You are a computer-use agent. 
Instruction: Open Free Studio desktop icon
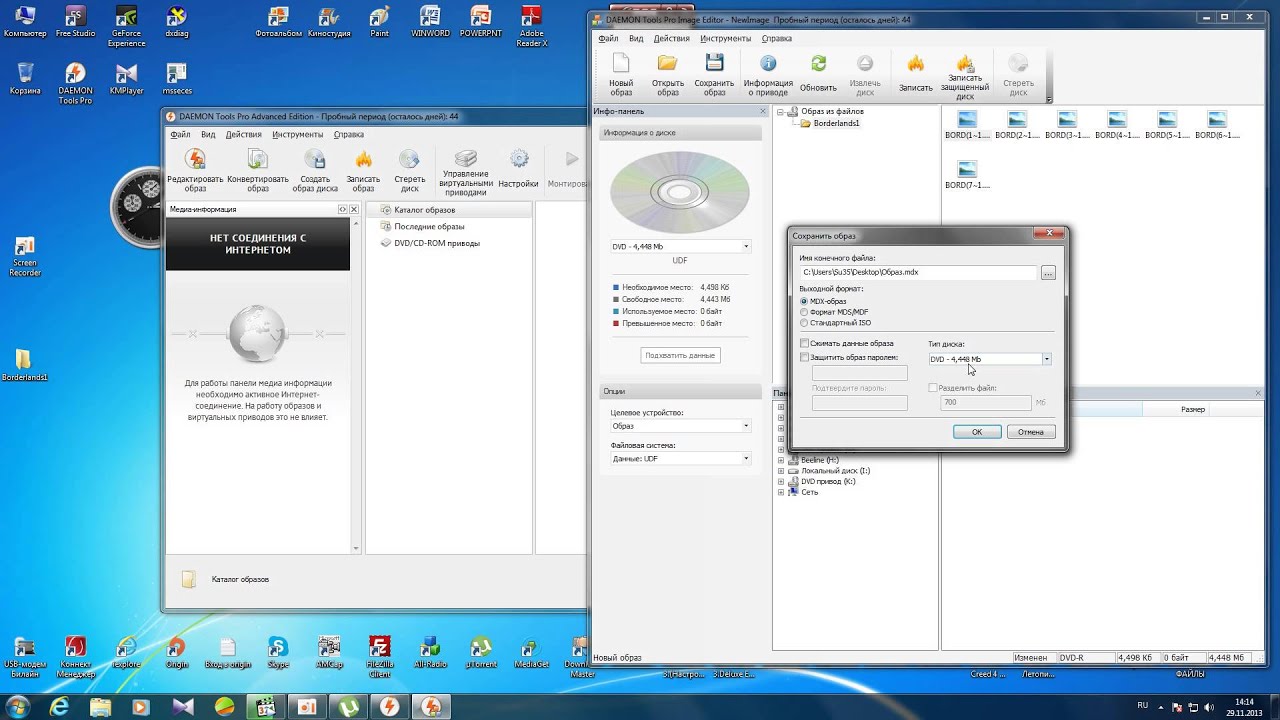point(75,22)
